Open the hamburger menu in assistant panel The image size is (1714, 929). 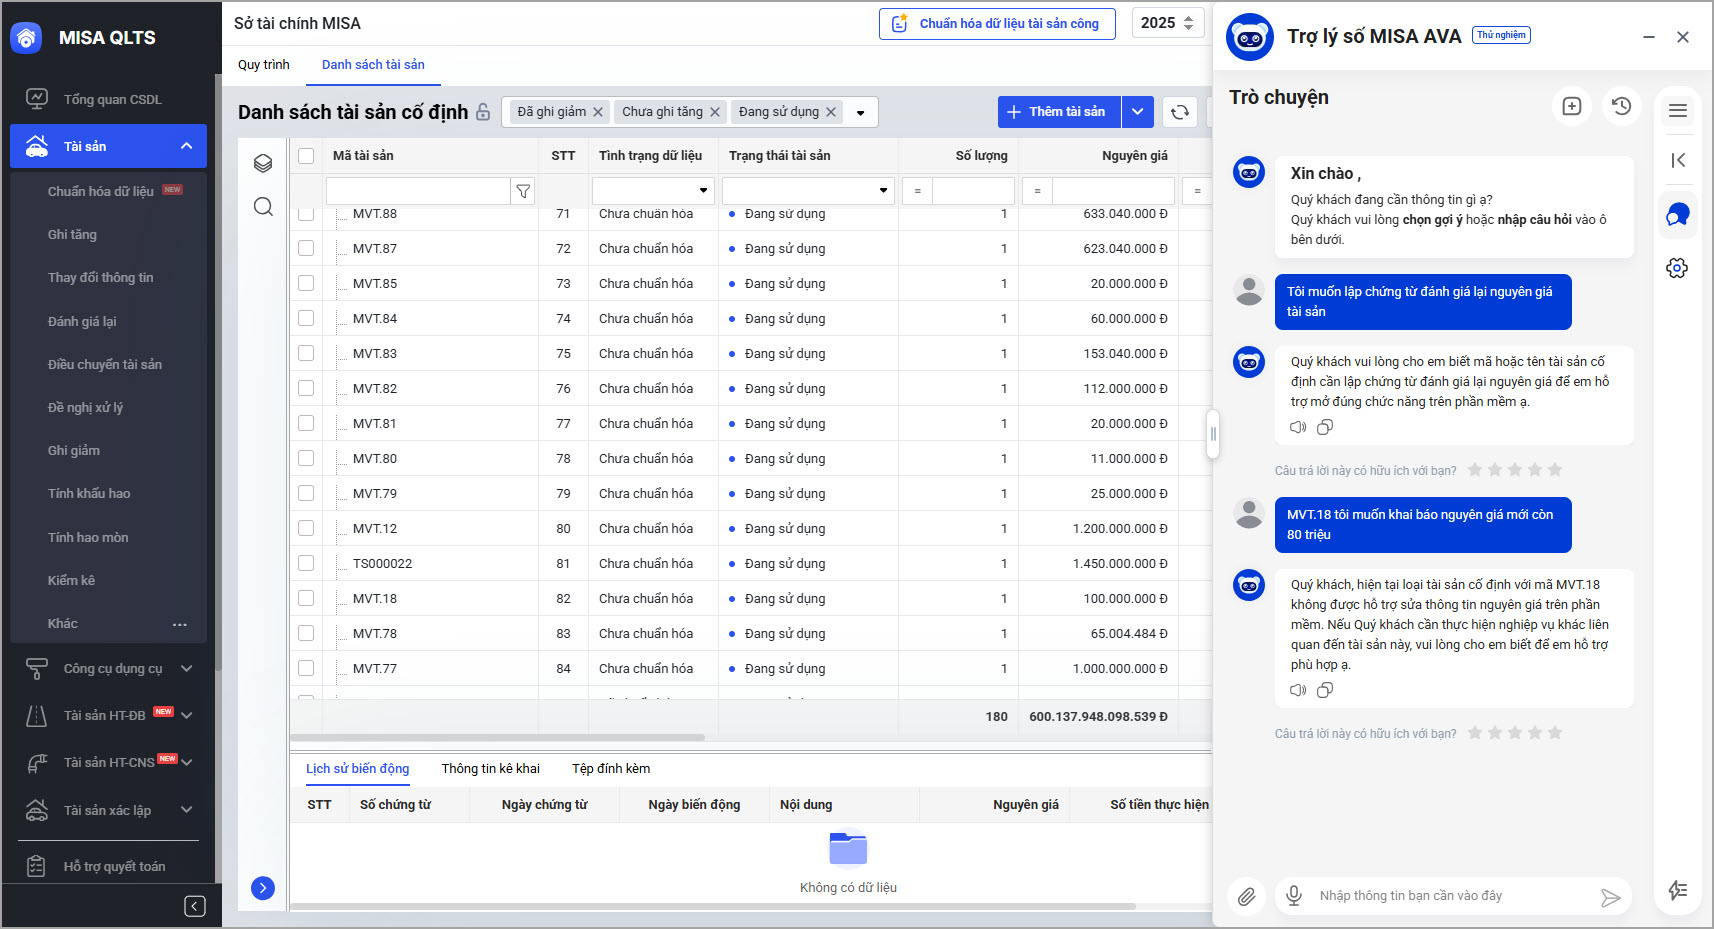[x=1678, y=111]
